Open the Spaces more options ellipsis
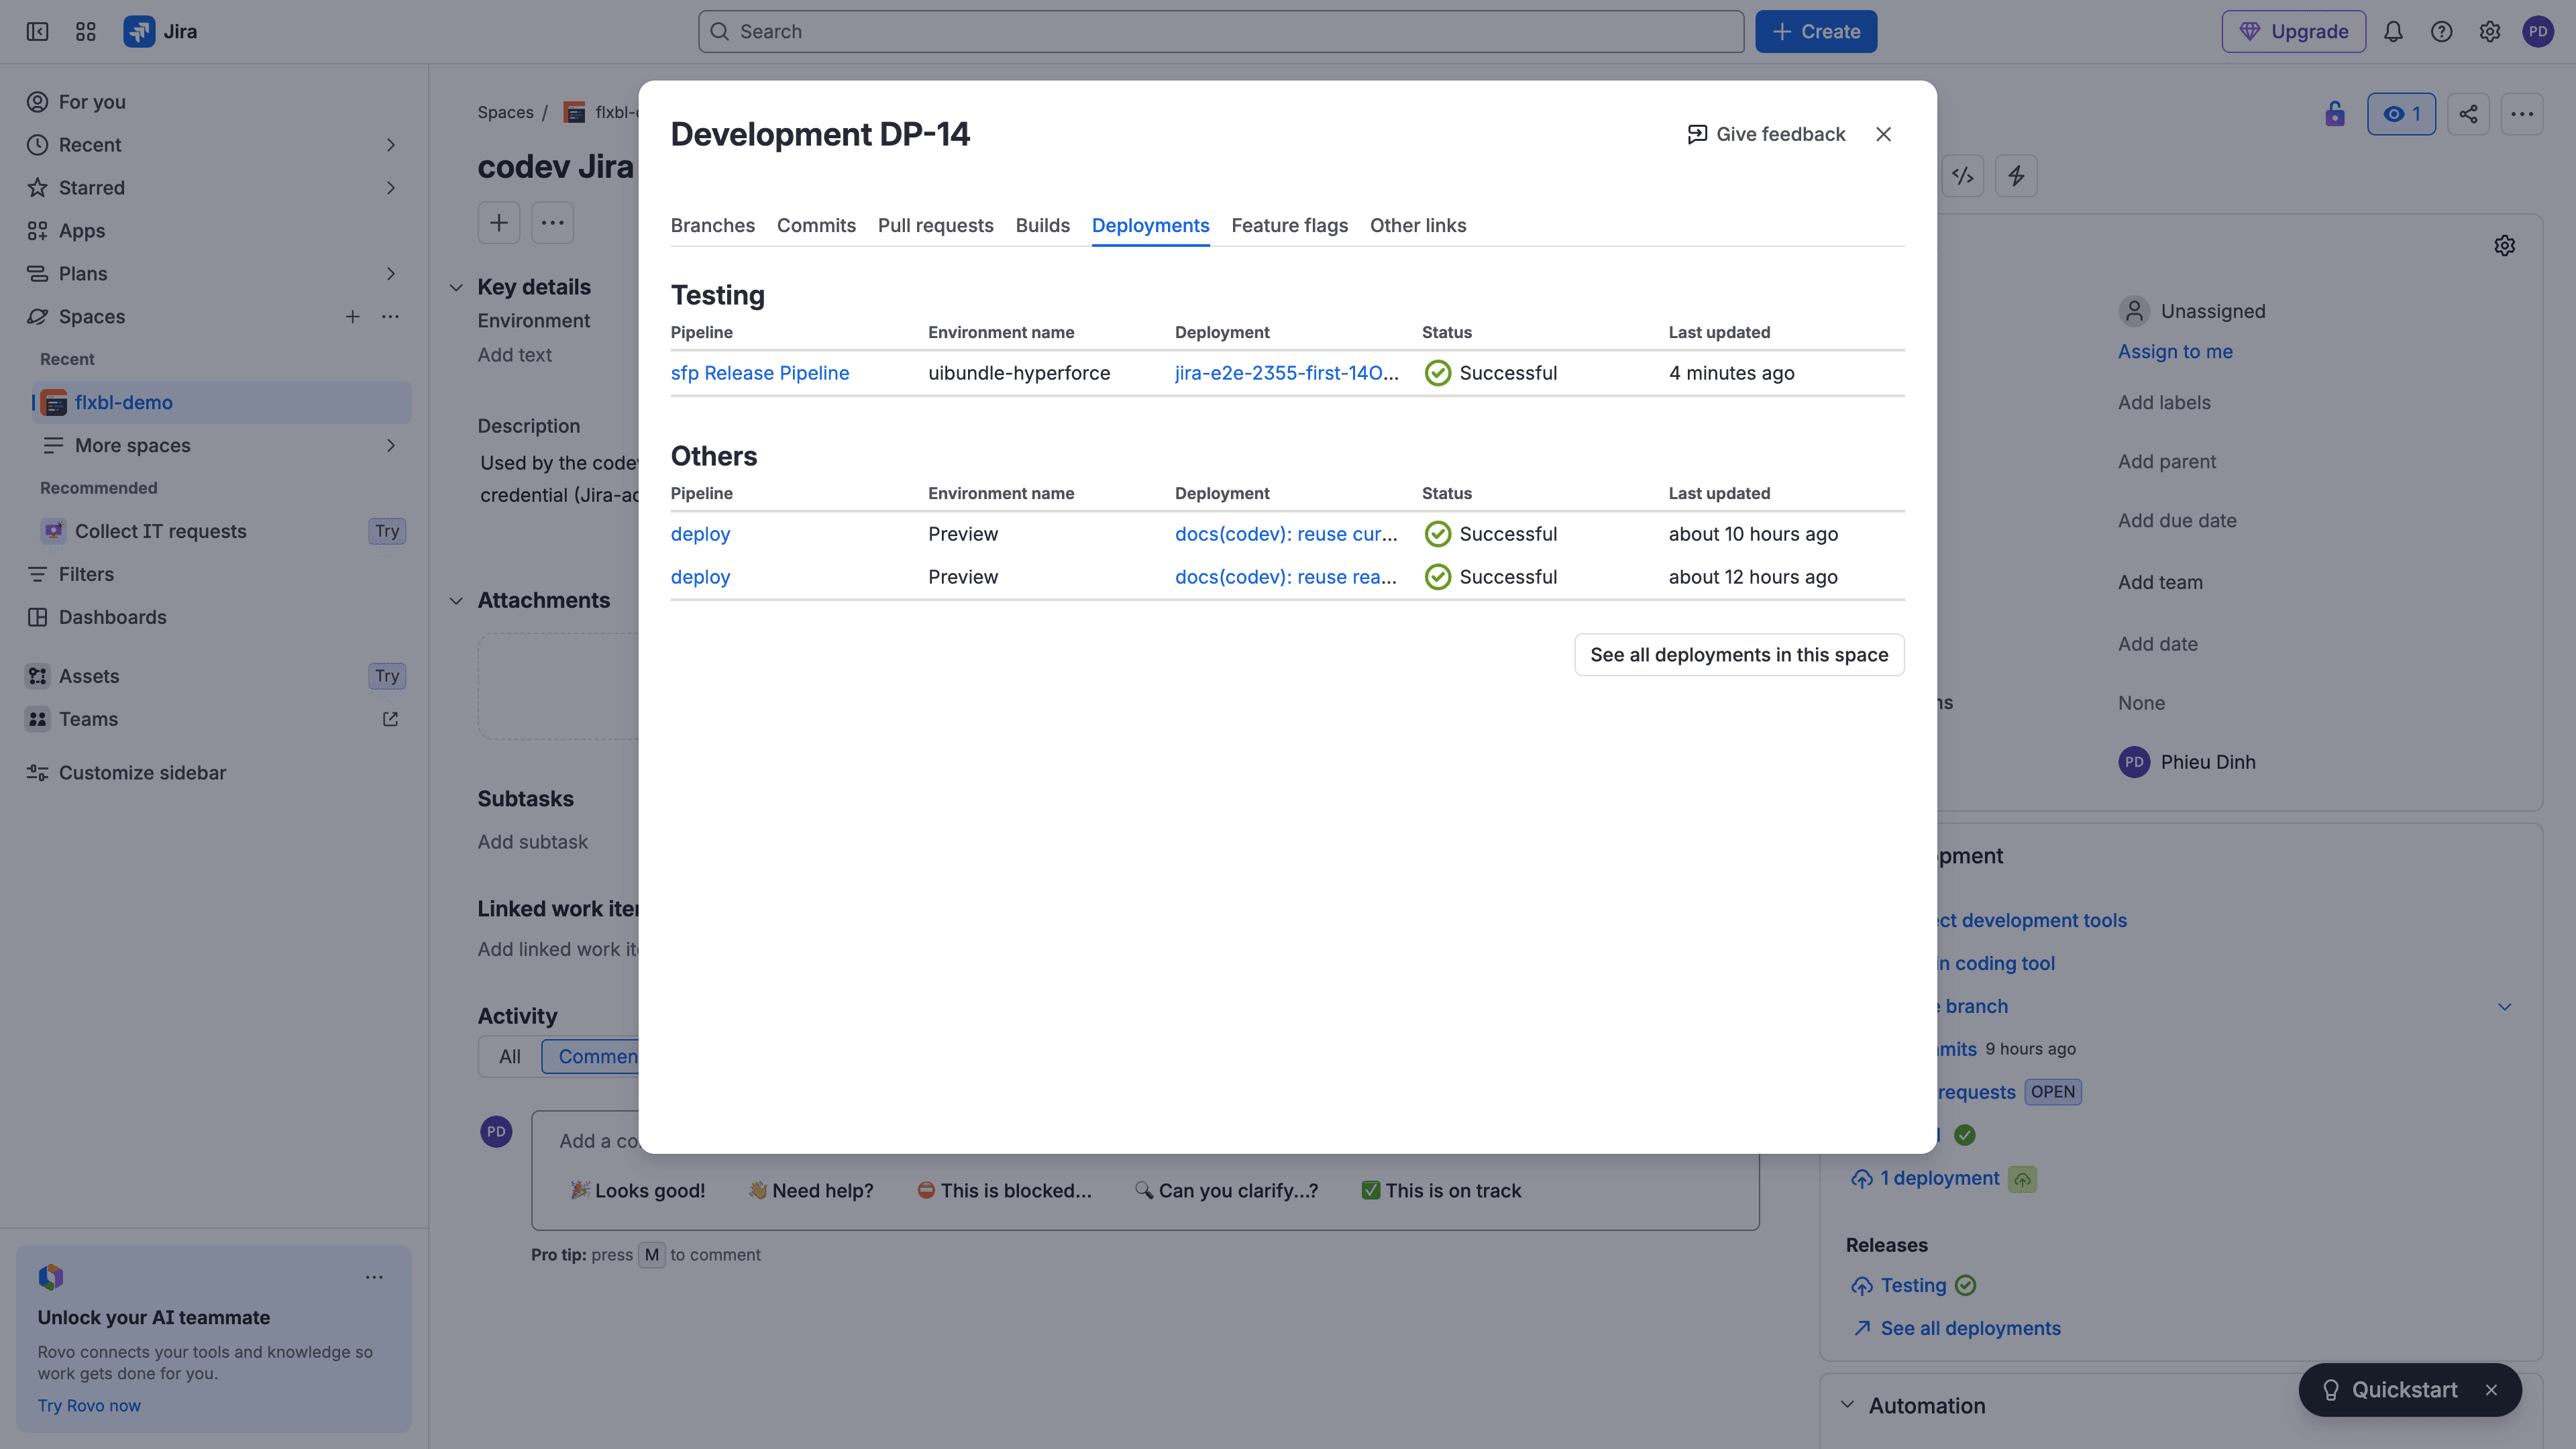Viewport: 2576px width, 1449px height. tap(390, 317)
